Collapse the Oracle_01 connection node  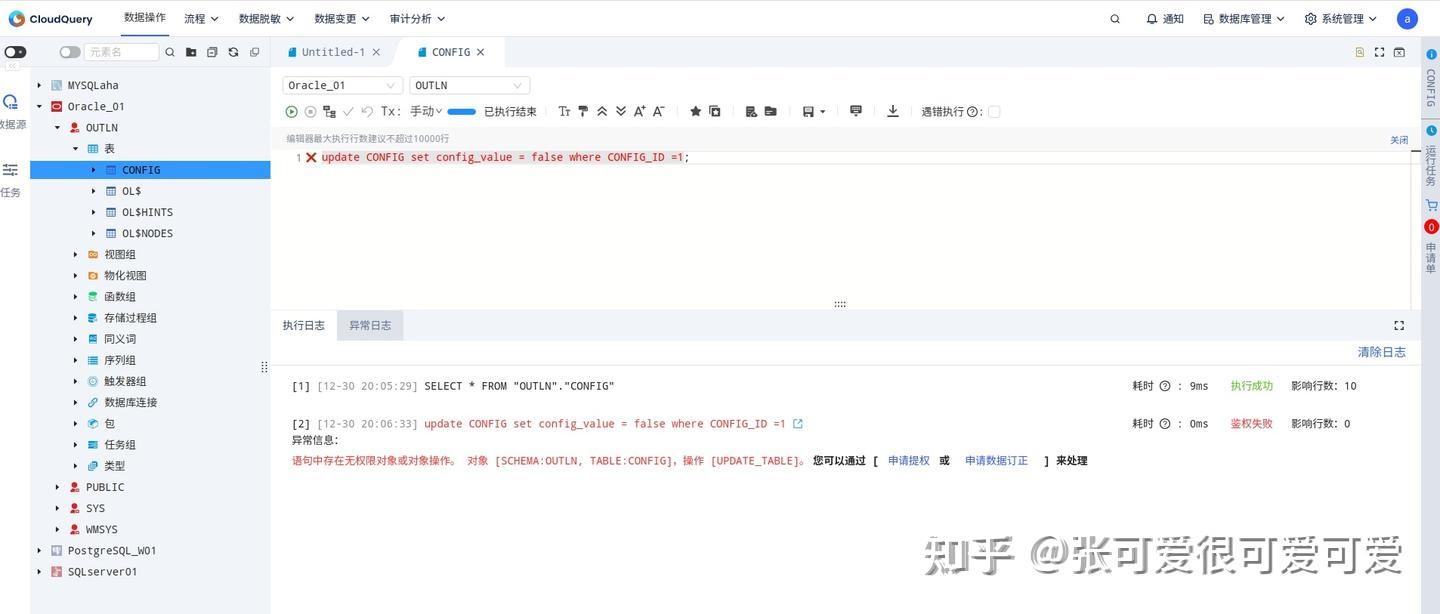click(38, 104)
